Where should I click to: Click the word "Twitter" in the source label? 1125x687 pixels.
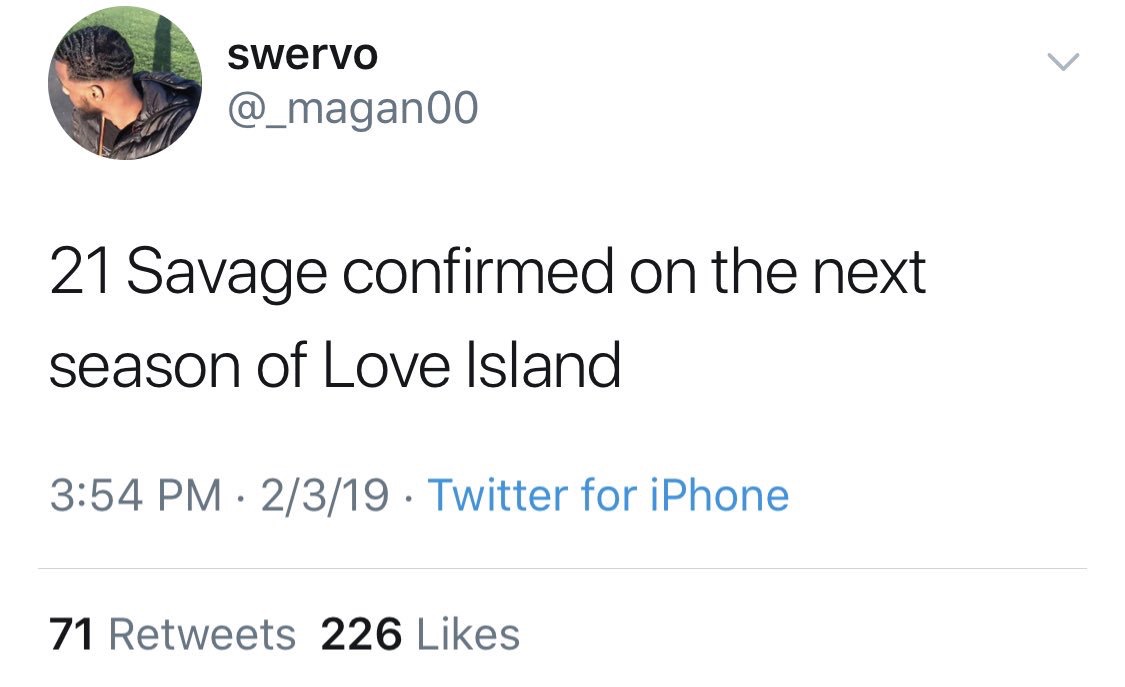click(493, 495)
